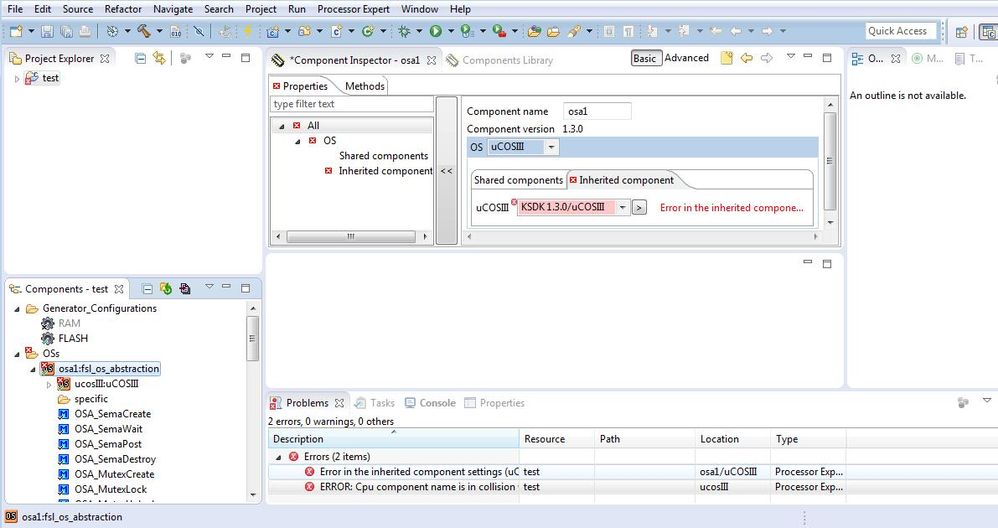Close the Problems view tab
Image resolution: width=998 pixels, height=528 pixels.
click(x=339, y=403)
